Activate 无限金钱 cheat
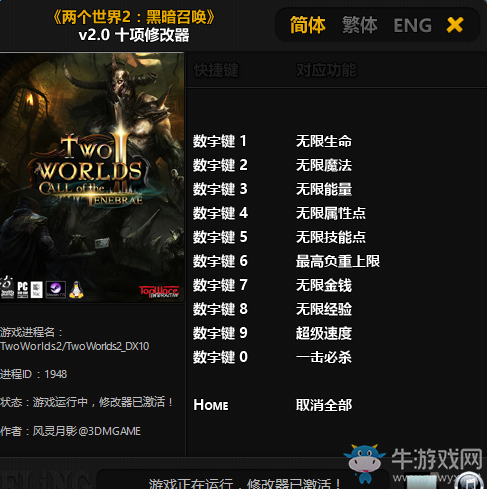Image resolution: width=487 pixels, height=489 pixels. pyautogui.click(x=324, y=285)
